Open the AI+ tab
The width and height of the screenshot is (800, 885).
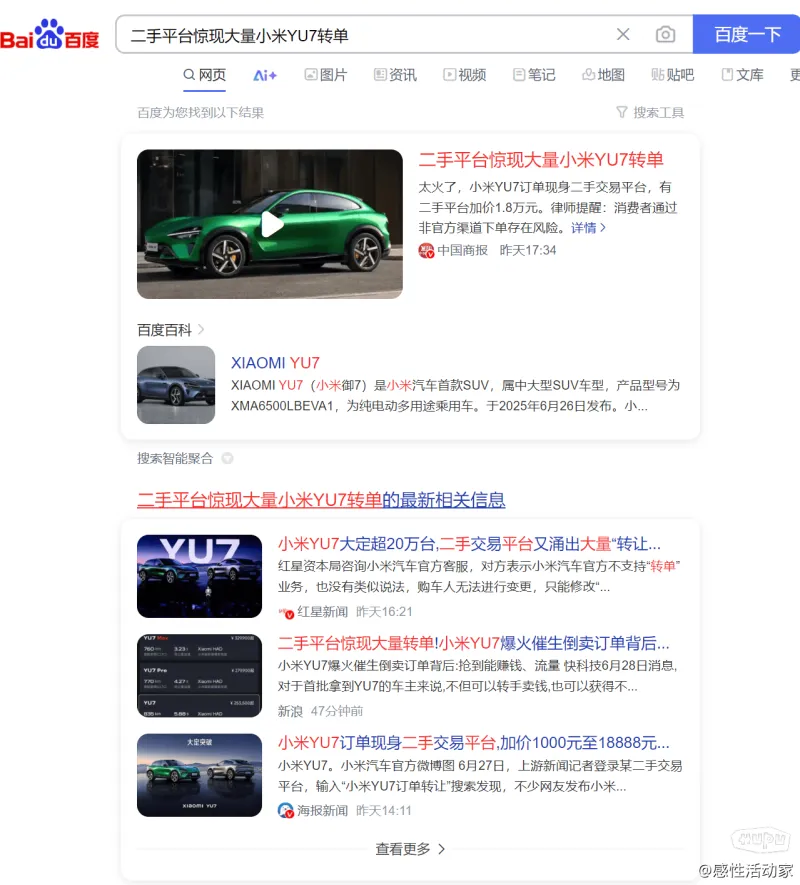[265, 75]
